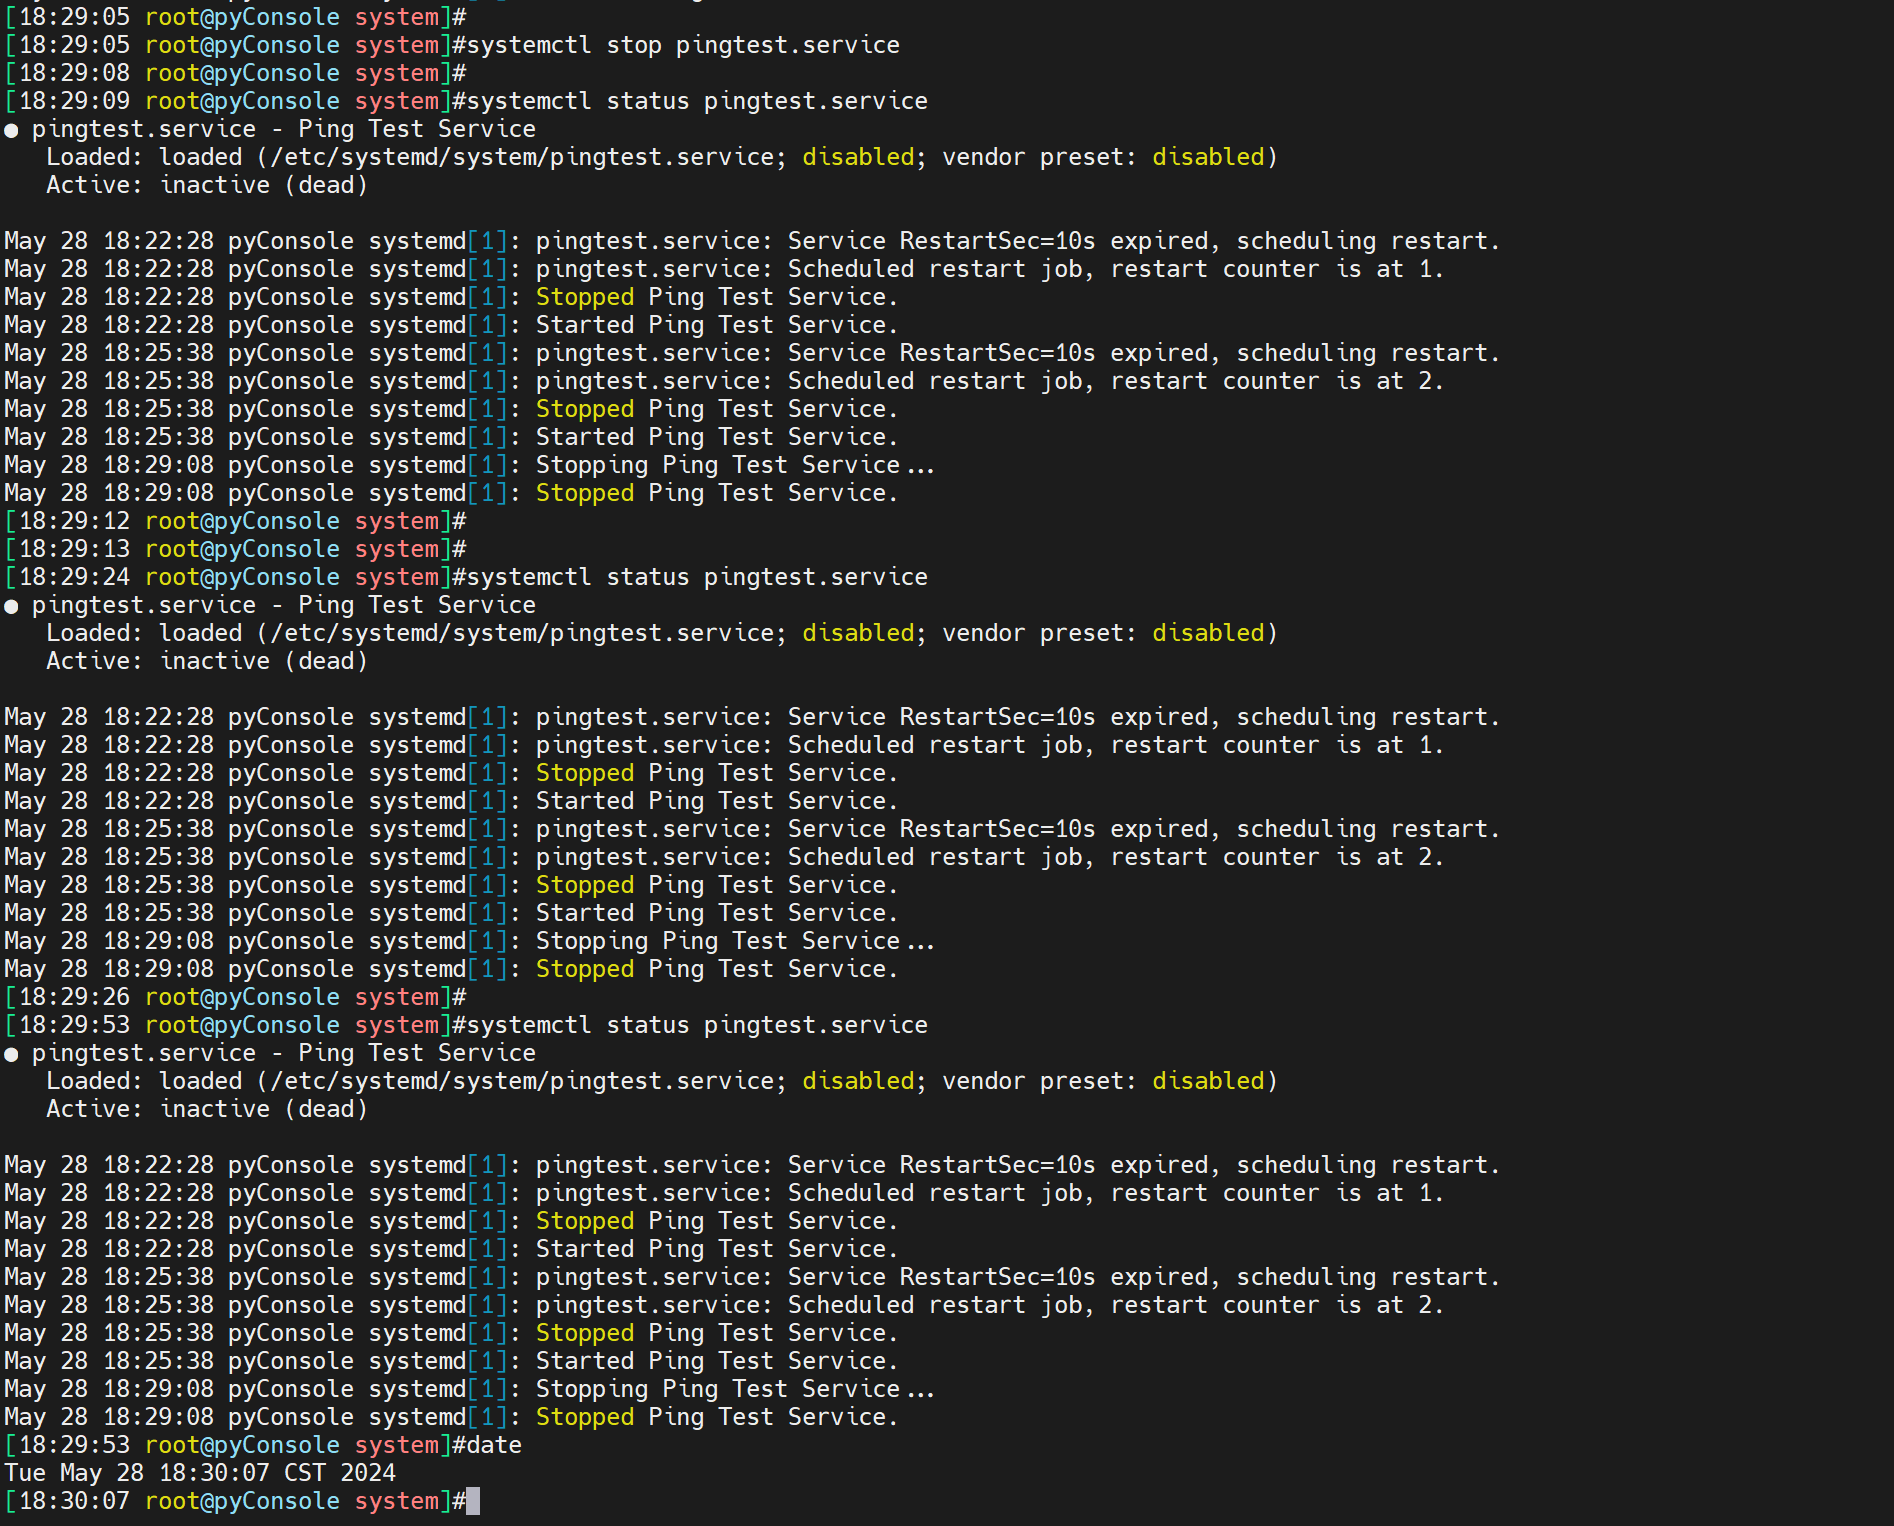Click the status command at the 18:29:09 prompt
The image size is (1894, 1526).
click(697, 101)
